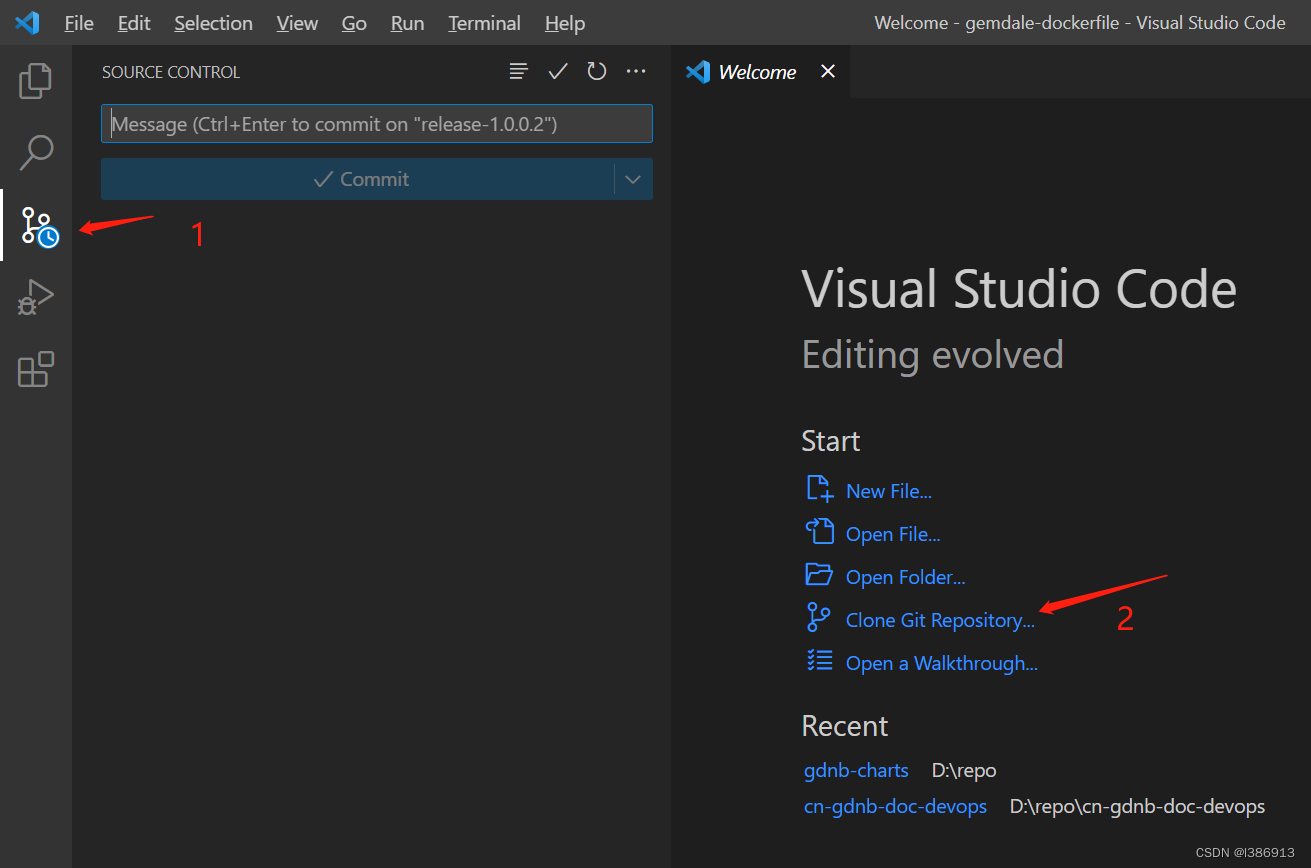Open the Source Control view icon
Viewport: 1311px width, 868px height.
pos(38,226)
